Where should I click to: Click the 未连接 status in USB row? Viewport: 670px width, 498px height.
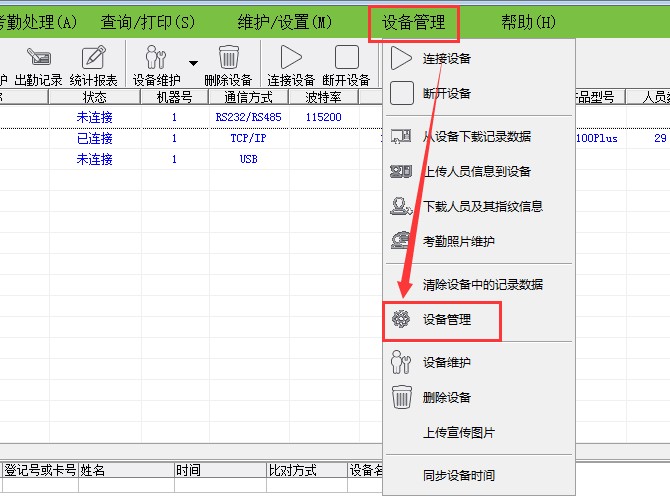[x=94, y=159]
